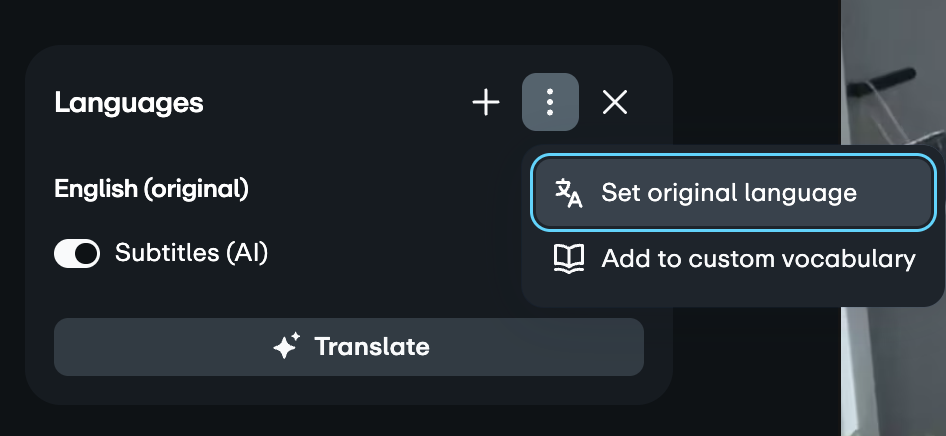This screenshot has width=946, height=436.
Task: Click the translate glyph icon in the menu
Action: pyautogui.click(x=569, y=193)
